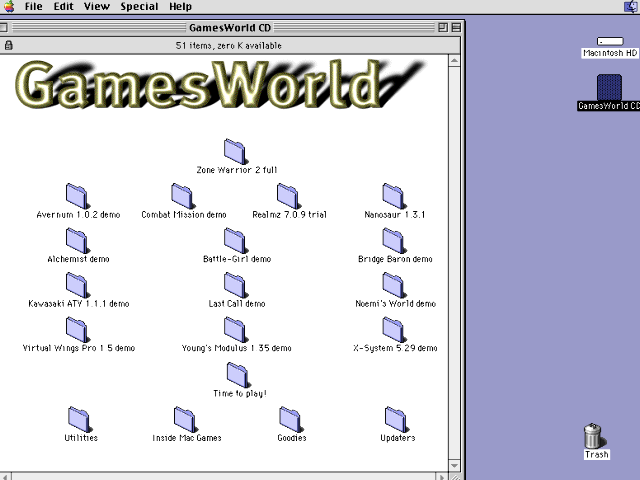Click the locked-disc padlock icon
The width and height of the screenshot is (640, 480).
point(9,45)
